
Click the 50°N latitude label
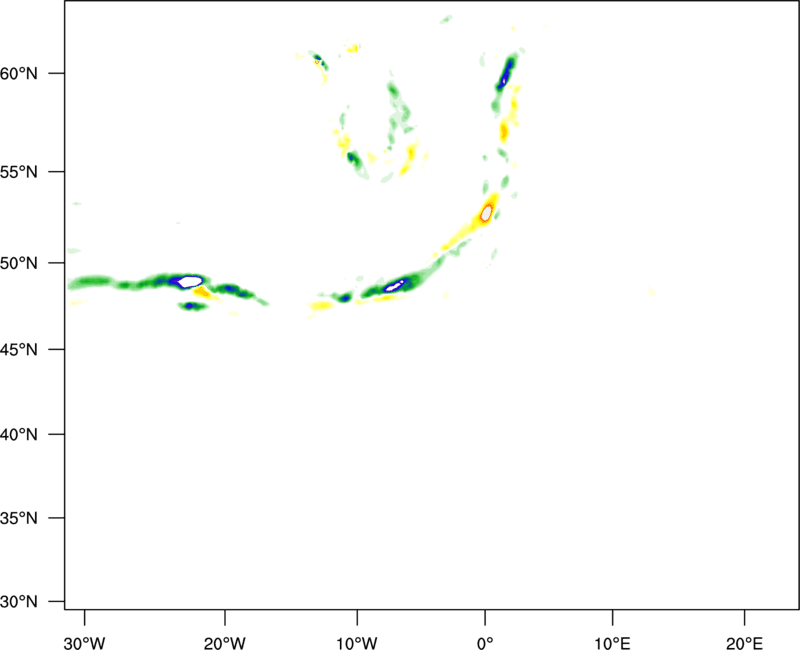point(19,263)
